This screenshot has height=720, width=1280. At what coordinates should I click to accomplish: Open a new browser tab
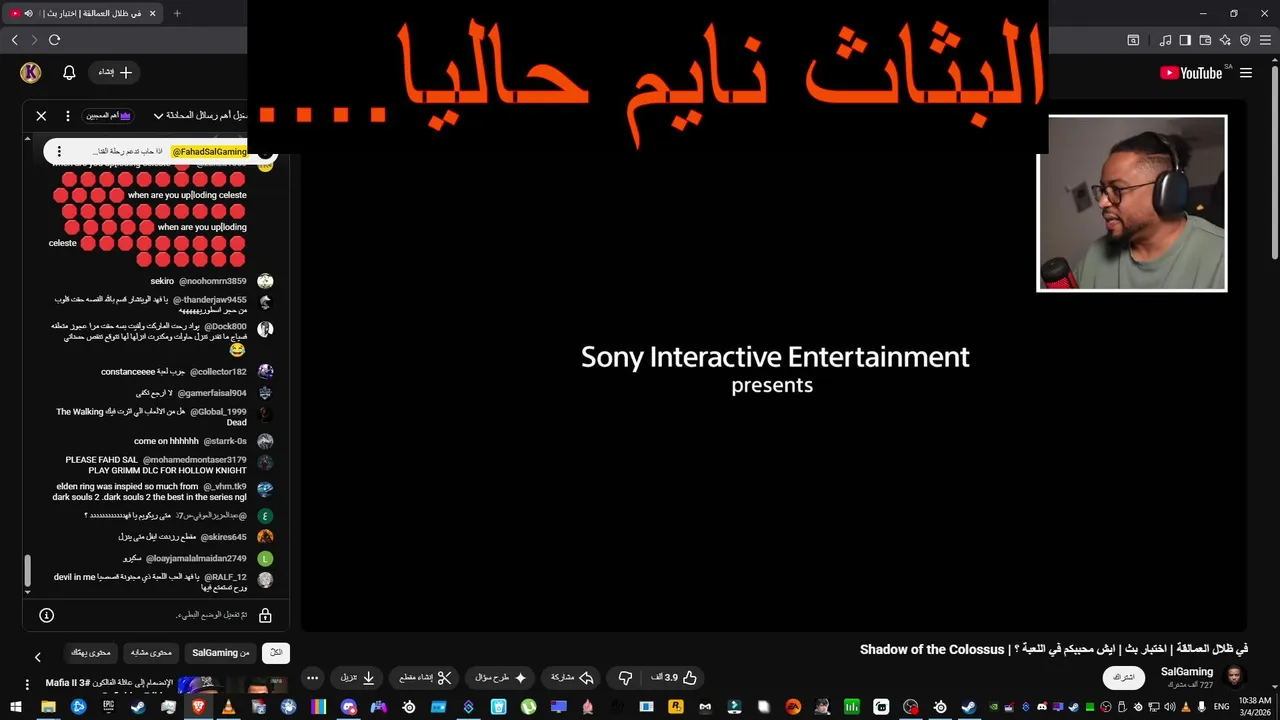[x=177, y=13]
